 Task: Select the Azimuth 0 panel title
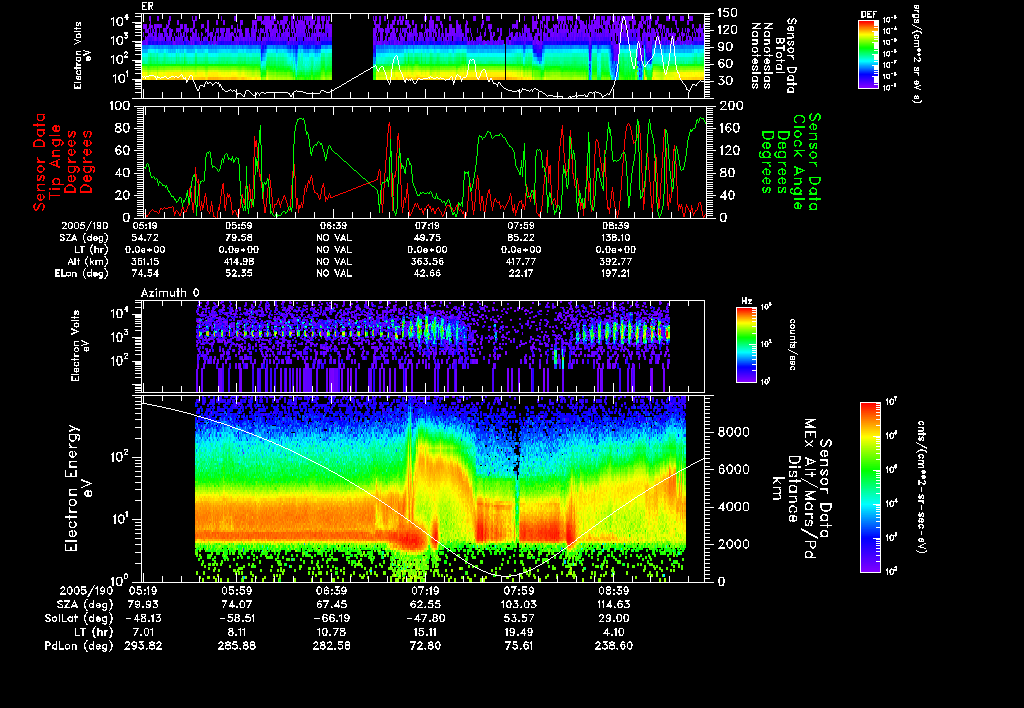[x=170, y=293]
